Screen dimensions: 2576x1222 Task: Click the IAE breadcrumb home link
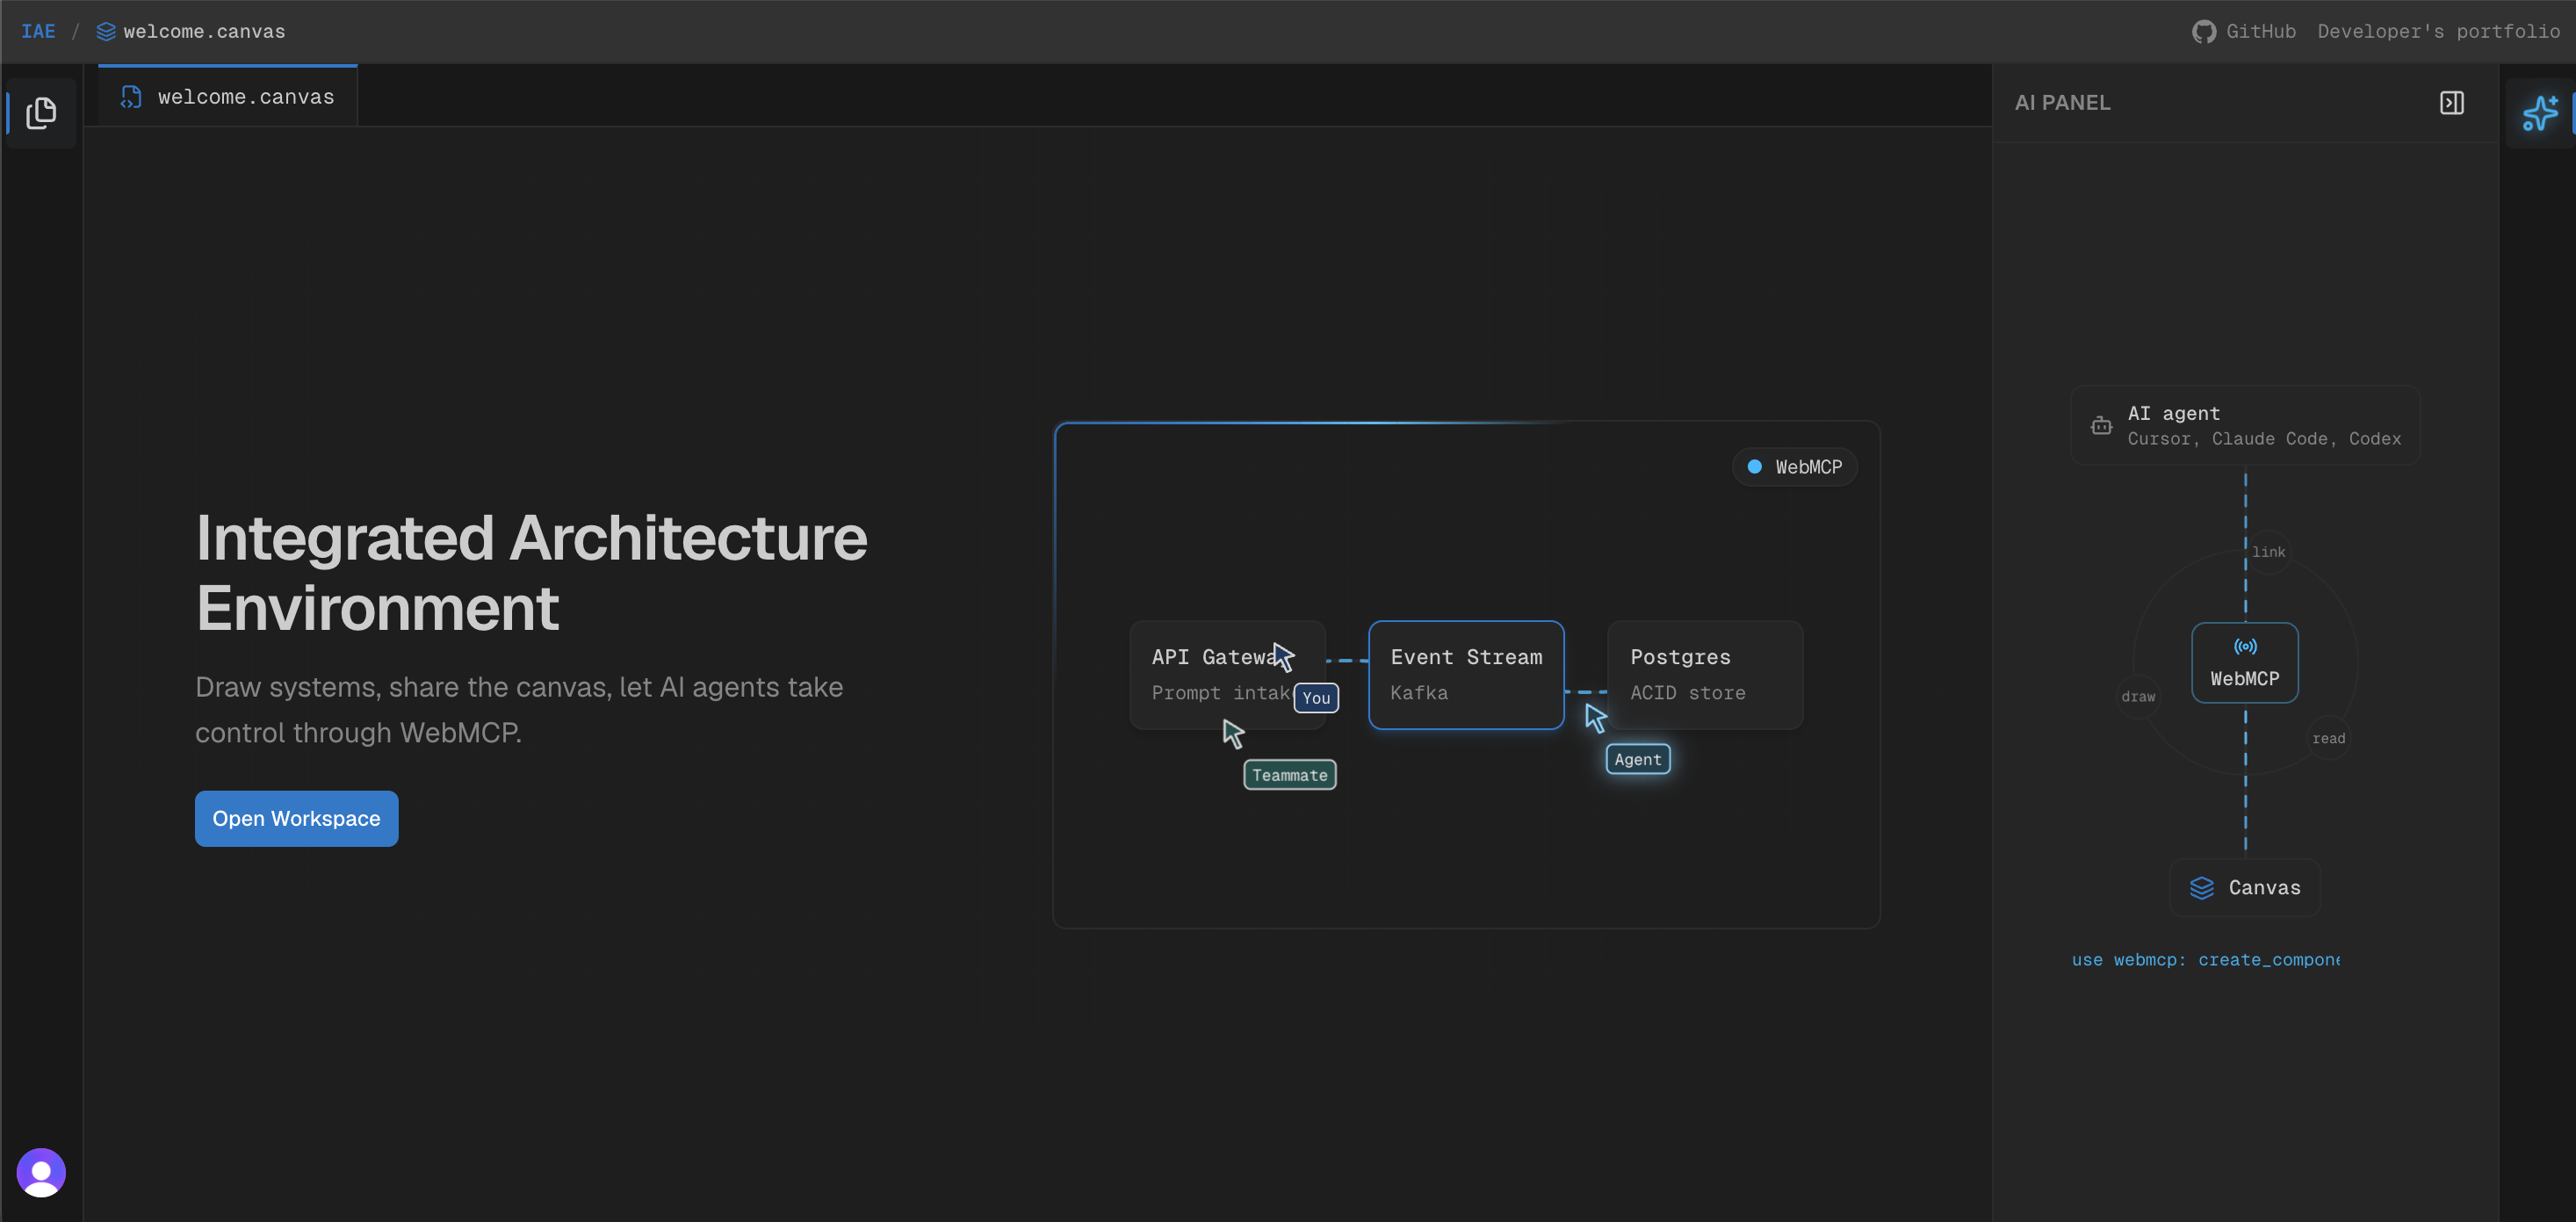(38, 32)
